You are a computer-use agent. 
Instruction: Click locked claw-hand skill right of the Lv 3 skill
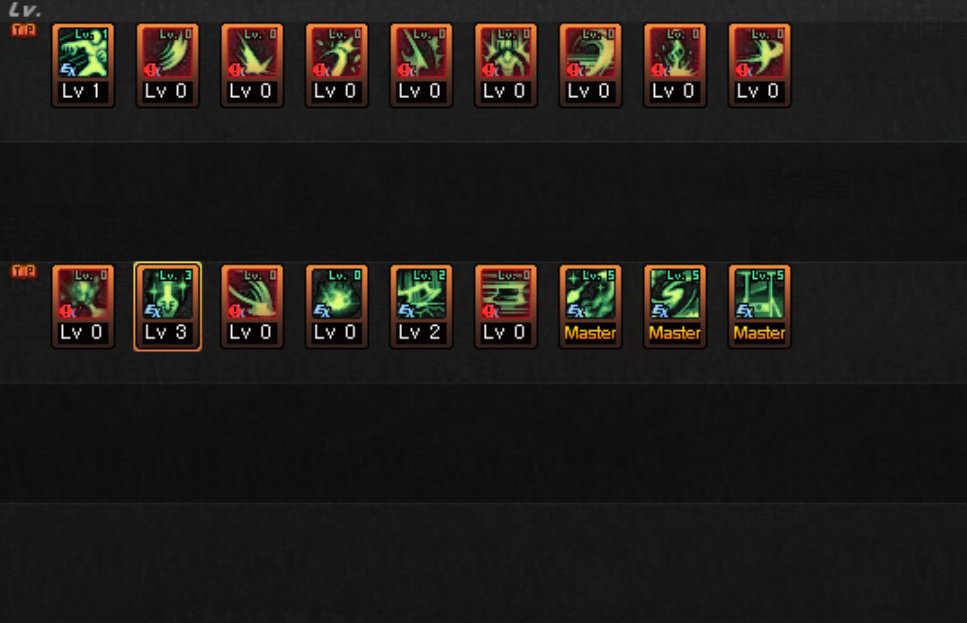(x=252, y=307)
